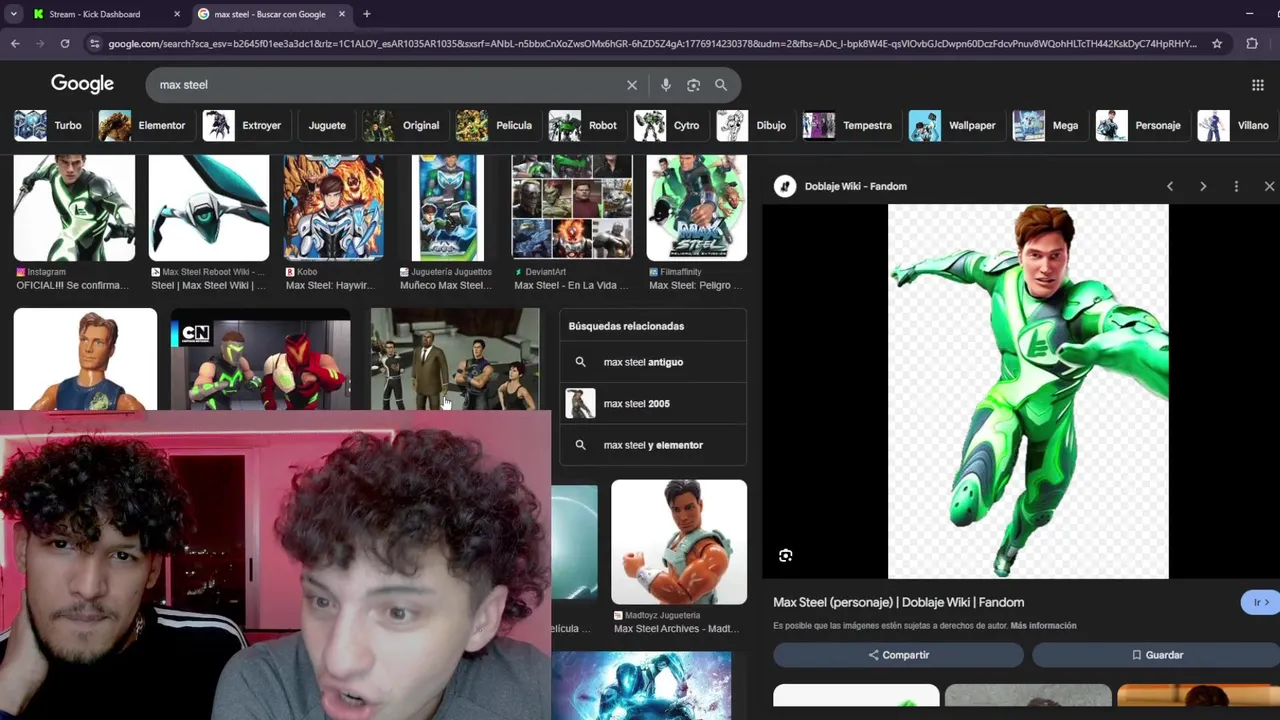Open the Kobo Haywire book thumbnail
The image size is (1280, 720).
point(333,207)
